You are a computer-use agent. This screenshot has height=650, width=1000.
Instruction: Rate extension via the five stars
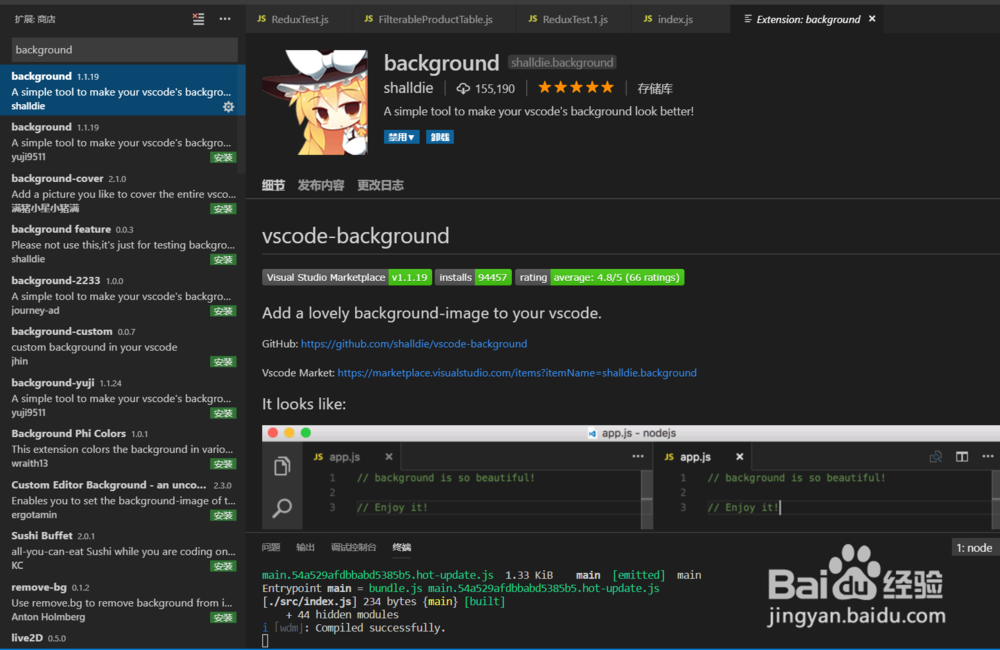(576, 87)
